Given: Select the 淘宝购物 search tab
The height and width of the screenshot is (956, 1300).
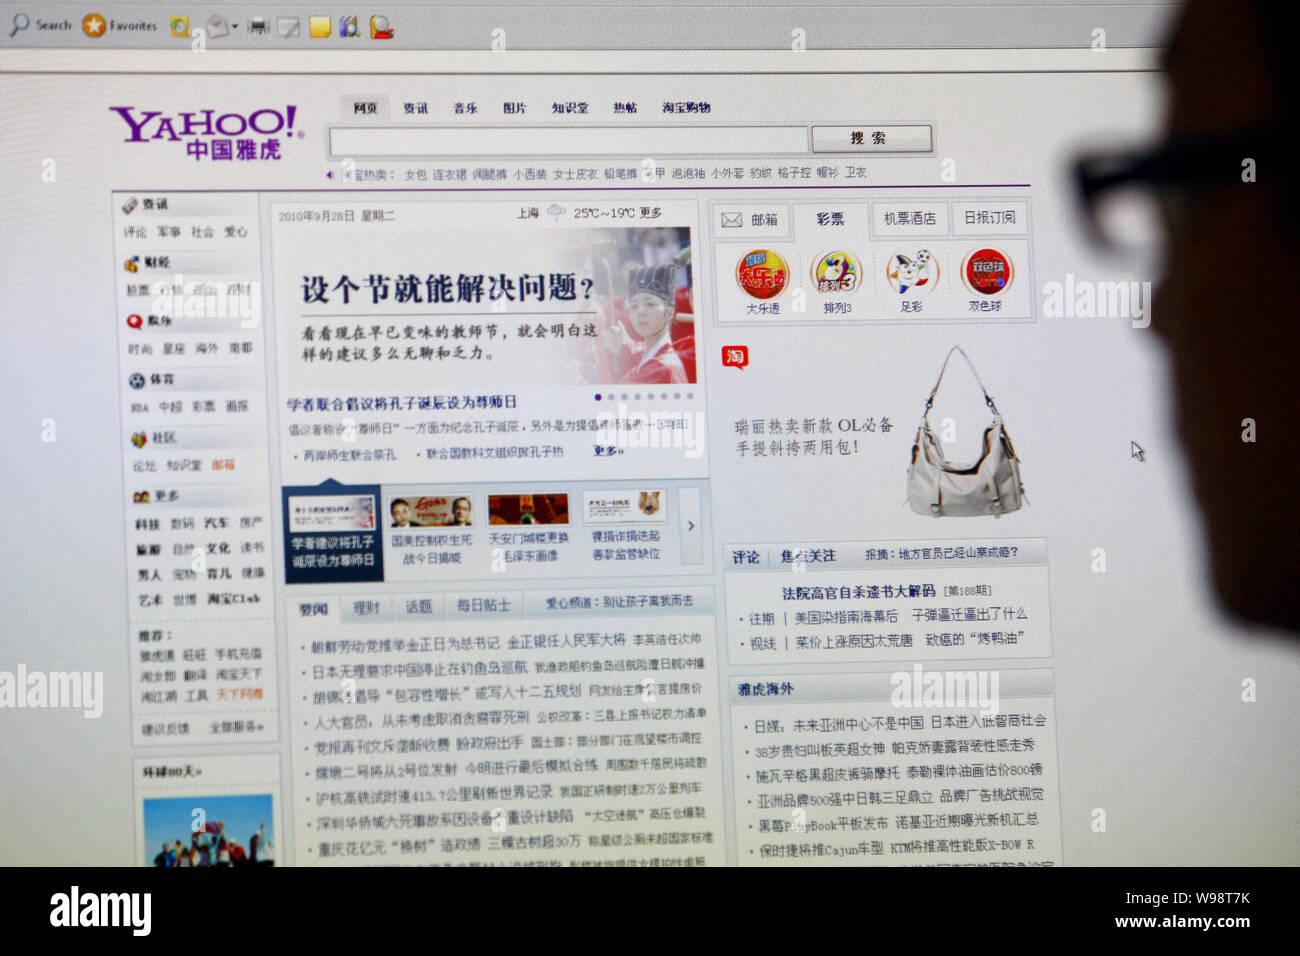Looking at the screenshot, I should click(x=686, y=108).
